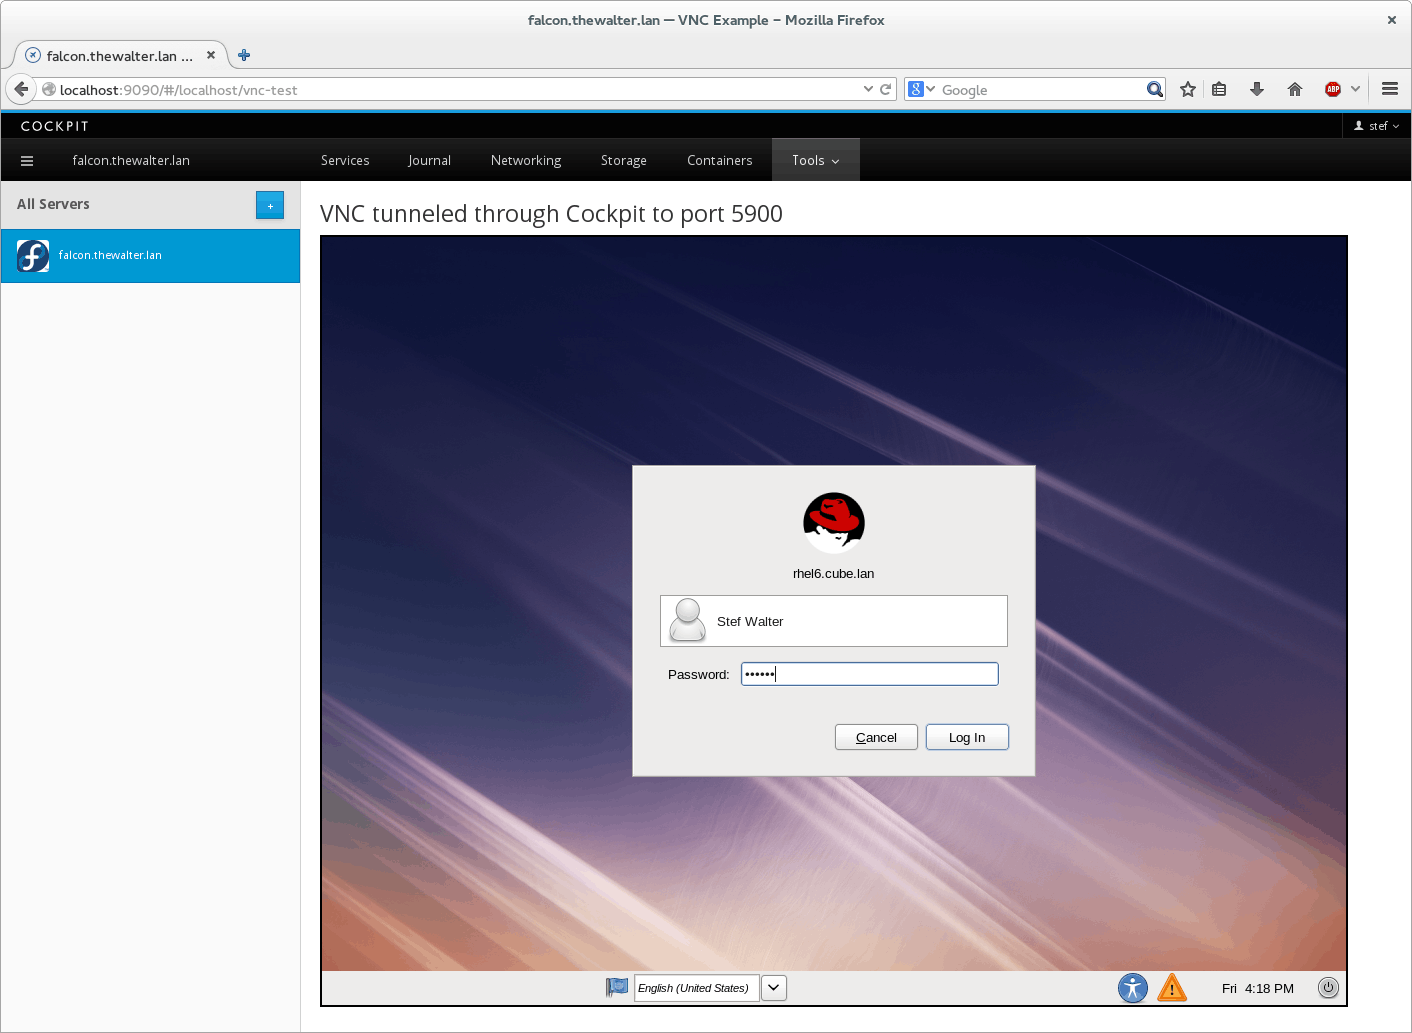Screen dimensions: 1412x1033
Task: Click the Adblock Plus icon
Action: 1332,89
